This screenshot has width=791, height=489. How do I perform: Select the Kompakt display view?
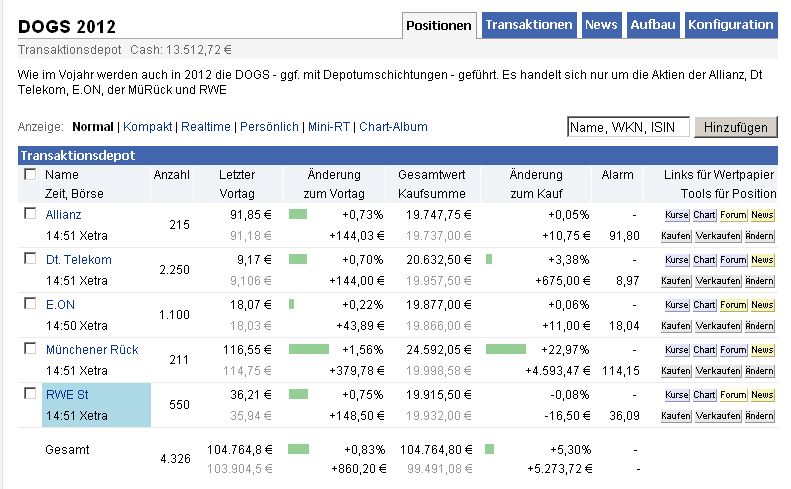coord(148,127)
